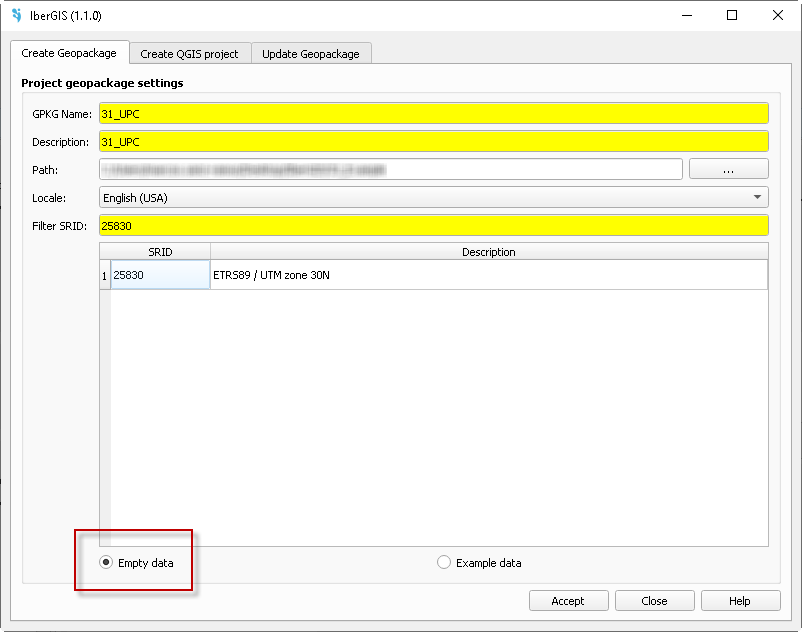802x632 pixels.
Task: Select row 1 header in SRID table
Action: tap(105, 275)
